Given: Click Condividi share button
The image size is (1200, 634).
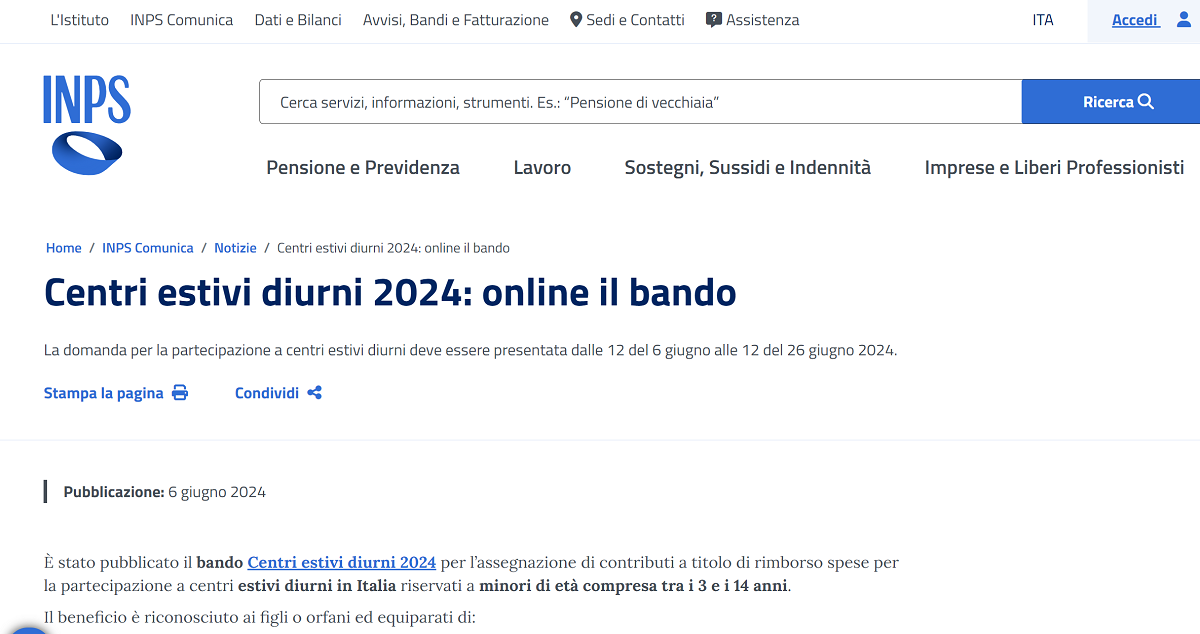Looking at the screenshot, I should click(278, 393).
